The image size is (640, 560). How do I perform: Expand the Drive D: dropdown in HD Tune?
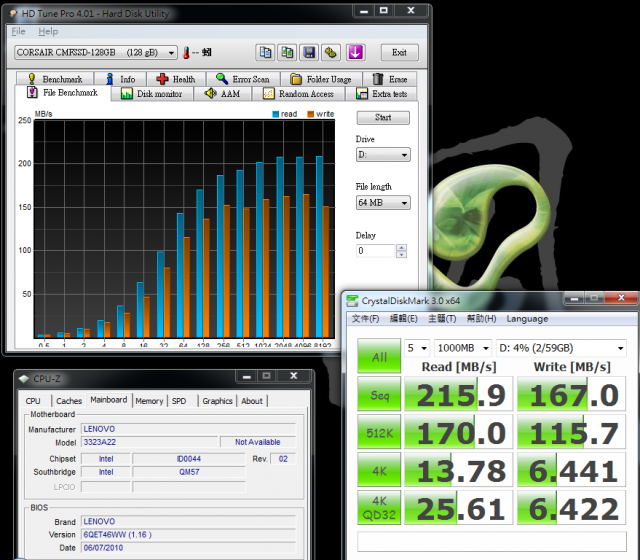(383, 155)
